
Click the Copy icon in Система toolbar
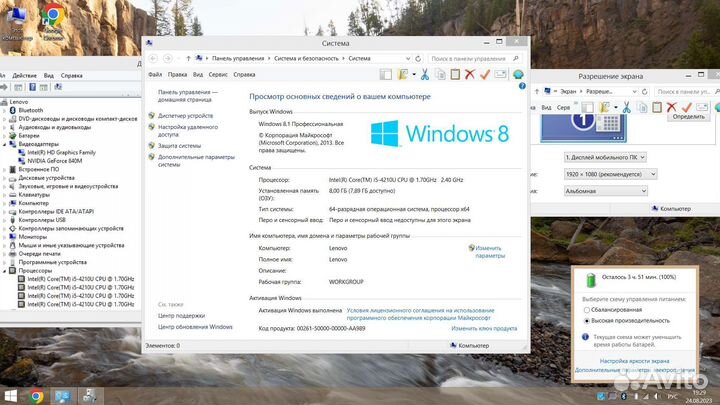tap(440, 74)
